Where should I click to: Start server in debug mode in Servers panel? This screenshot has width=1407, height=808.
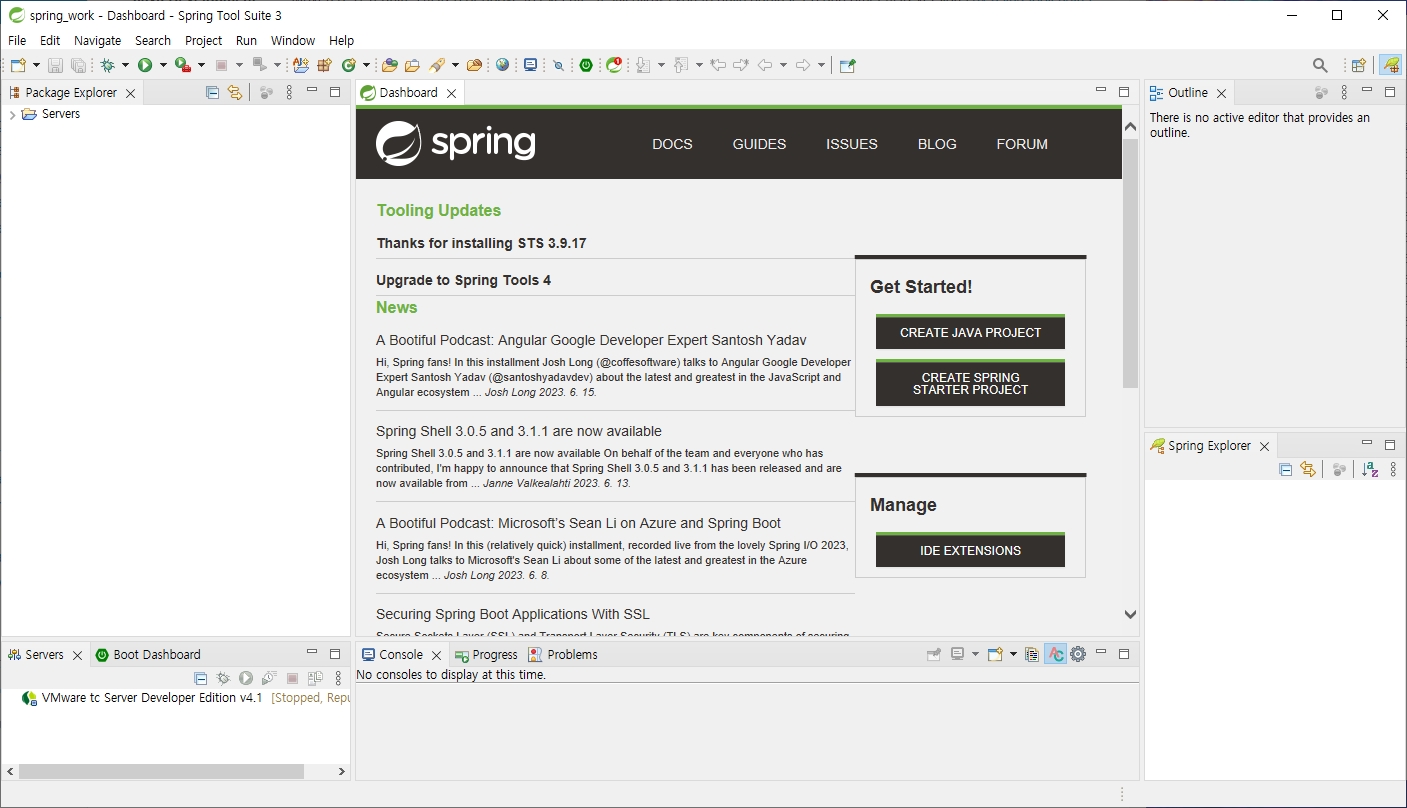pyautogui.click(x=223, y=678)
